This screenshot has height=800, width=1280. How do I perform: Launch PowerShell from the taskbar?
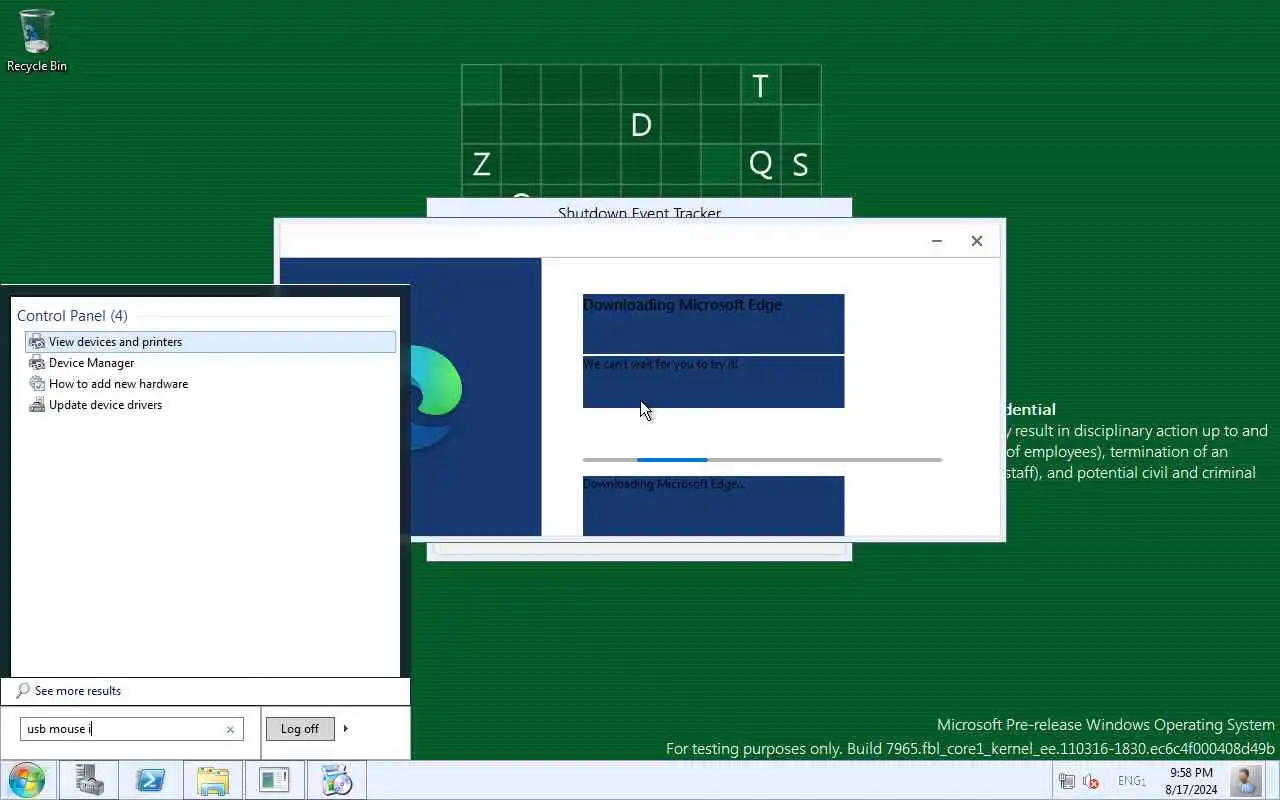click(x=151, y=780)
